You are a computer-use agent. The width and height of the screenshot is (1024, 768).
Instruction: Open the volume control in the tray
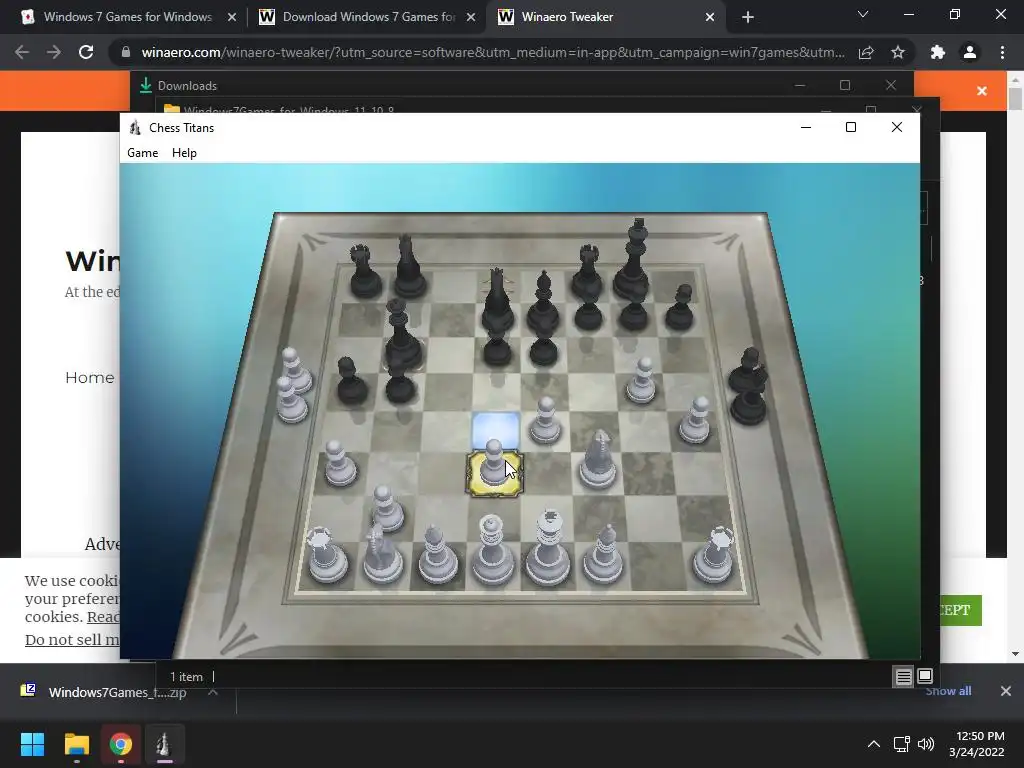(x=925, y=744)
